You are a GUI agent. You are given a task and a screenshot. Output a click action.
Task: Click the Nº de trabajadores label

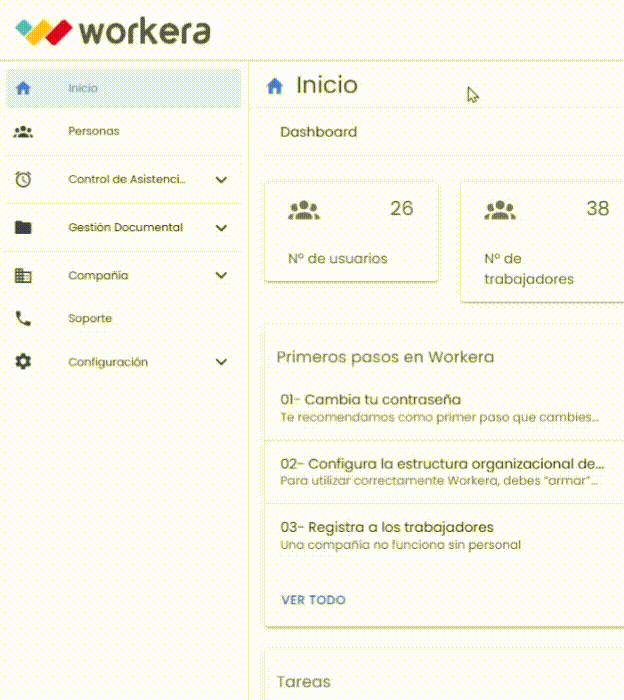pos(529,269)
